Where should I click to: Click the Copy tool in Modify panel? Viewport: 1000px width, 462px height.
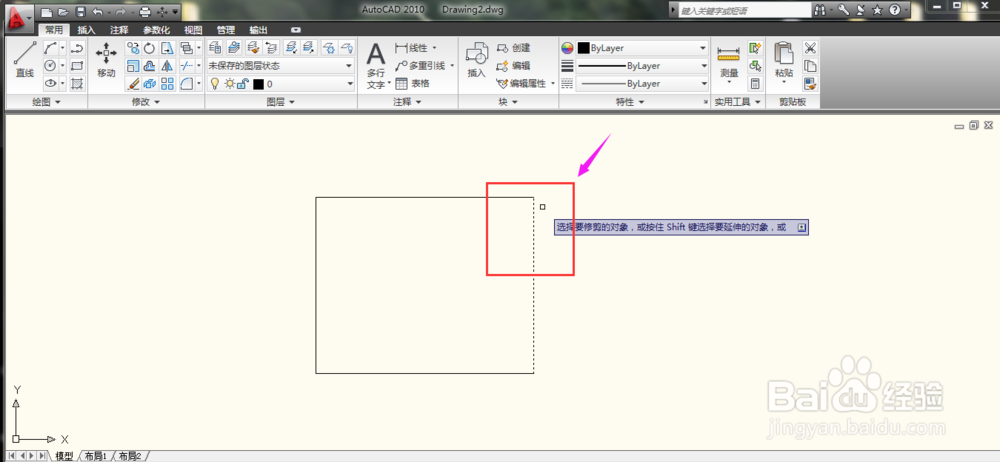coord(133,48)
